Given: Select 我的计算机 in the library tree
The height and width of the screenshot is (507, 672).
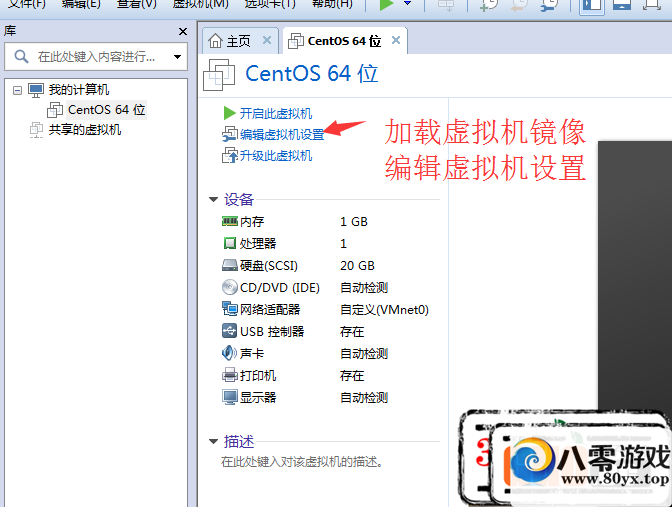Looking at the screenshot, I should [x=78, y=90].
